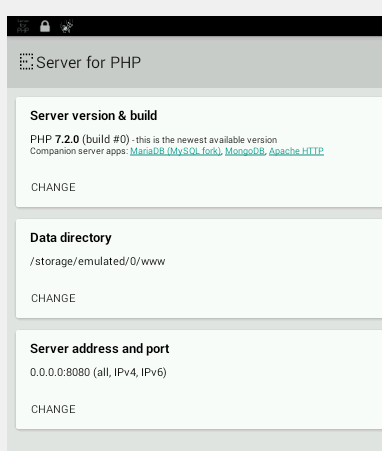Click the PHP 7.2.0 (build #0) text

tap(80, 139)
